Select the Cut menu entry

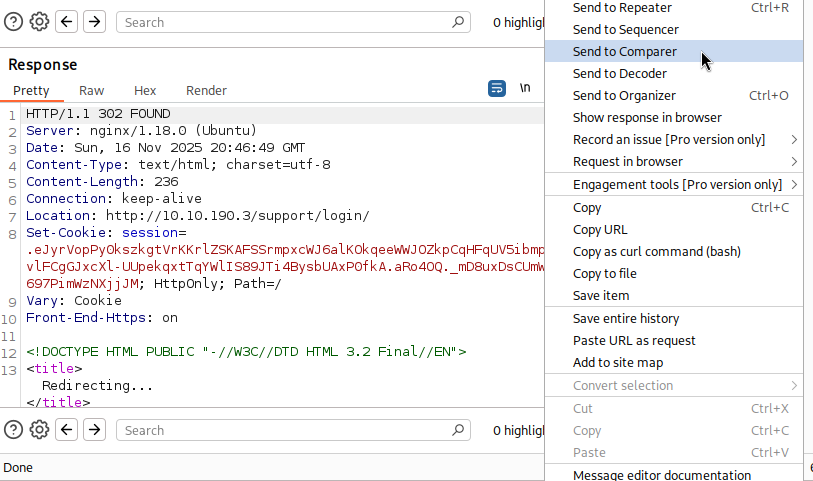tap(674, 408)
